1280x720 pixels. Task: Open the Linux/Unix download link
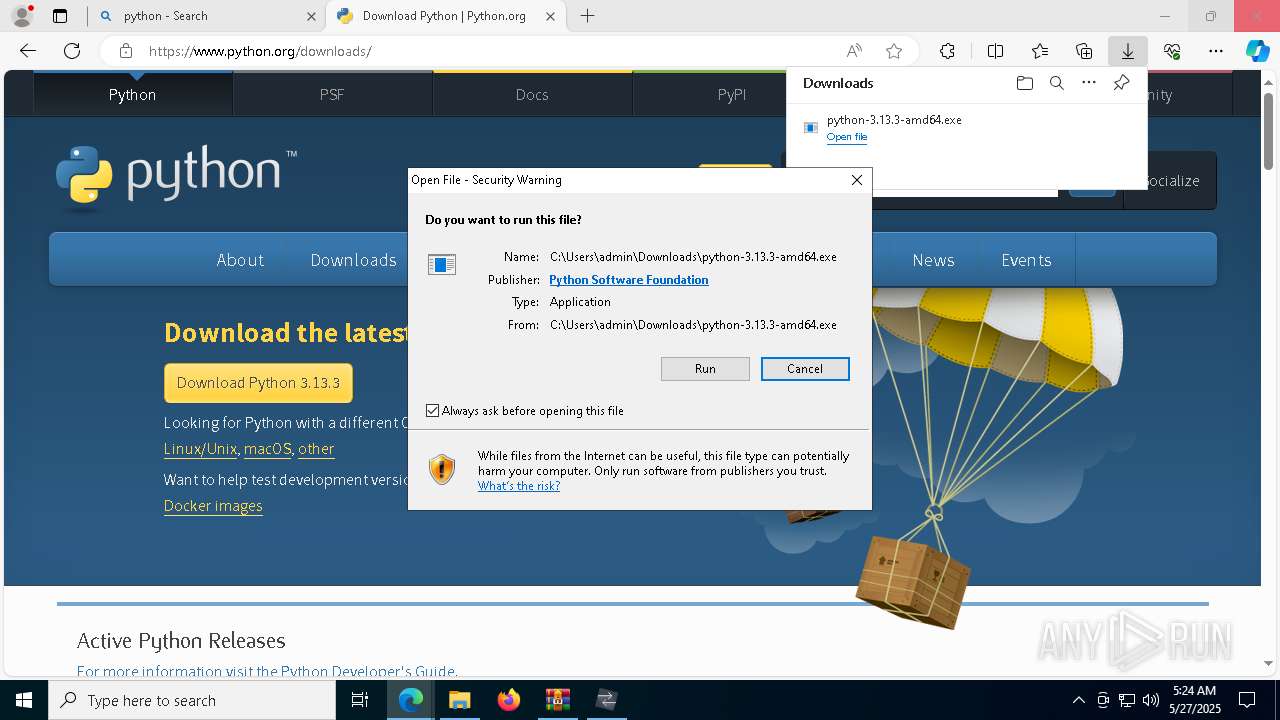tap(200, 449)
